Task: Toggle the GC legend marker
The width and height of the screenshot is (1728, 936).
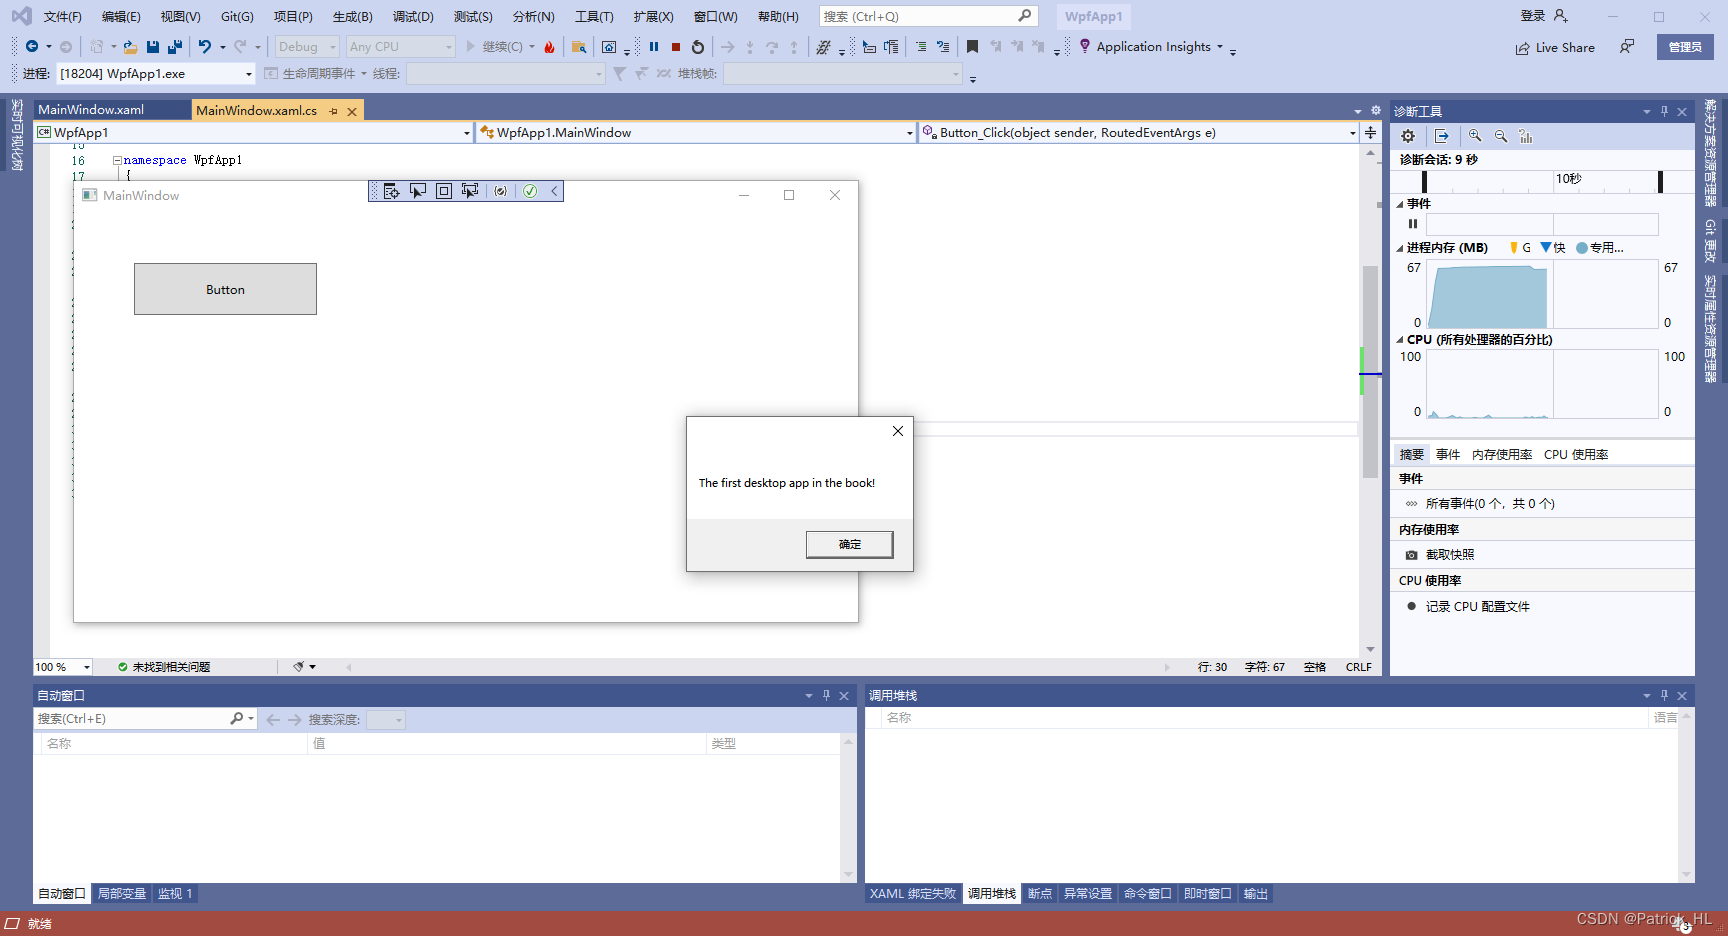Action: click(1514, 248)
